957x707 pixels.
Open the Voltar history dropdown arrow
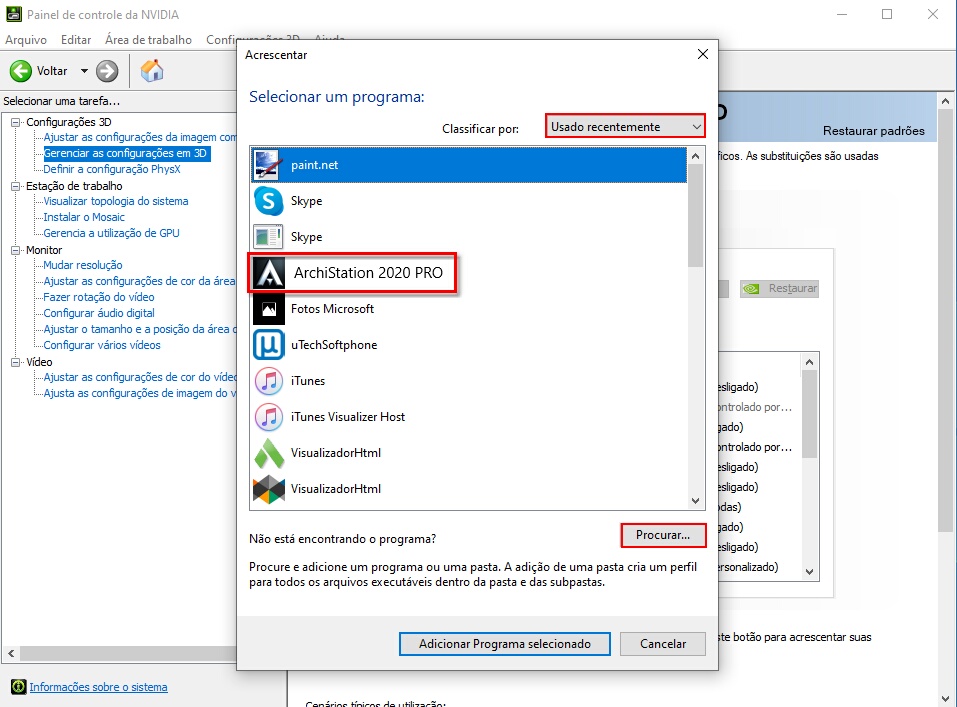coord(84,71)
